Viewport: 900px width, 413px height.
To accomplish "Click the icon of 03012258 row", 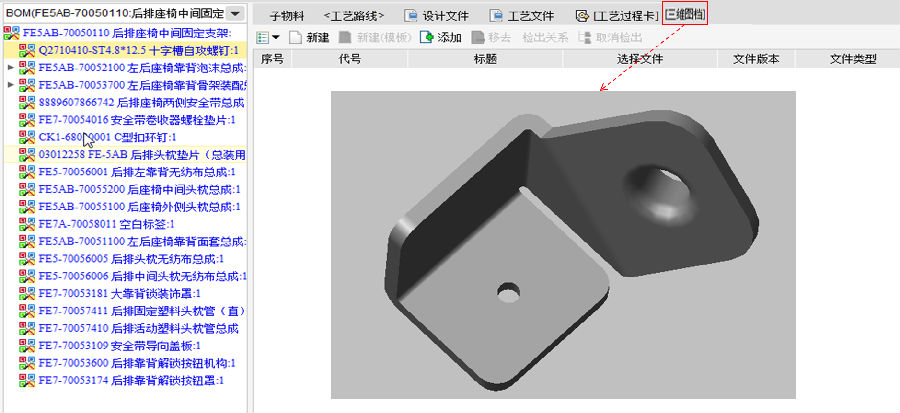I will point(27,154).
